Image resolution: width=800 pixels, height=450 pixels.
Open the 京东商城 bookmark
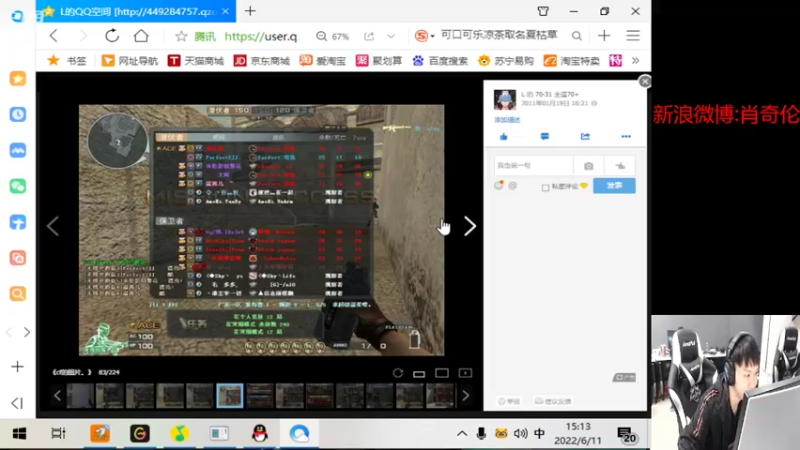click(262, 61)
